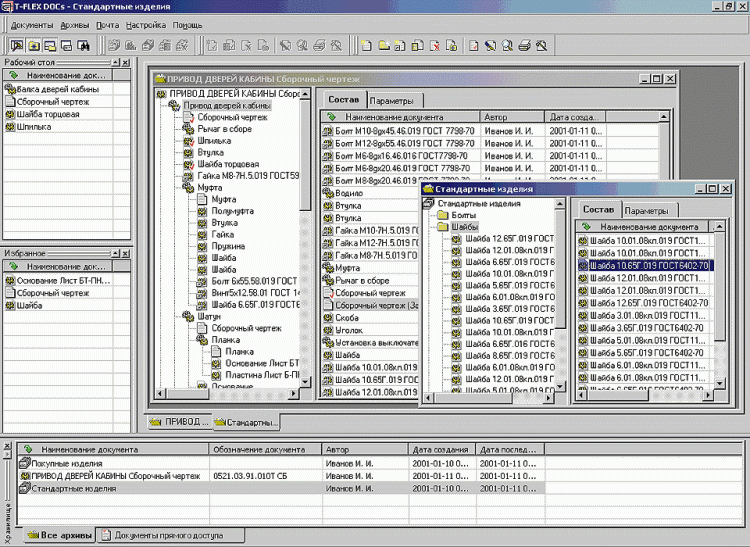Image resolution: width=750 pixels, height=547 pixels.
Task: Click the green arrow icon in Избранное header
Action: click(x=13, y=266)
